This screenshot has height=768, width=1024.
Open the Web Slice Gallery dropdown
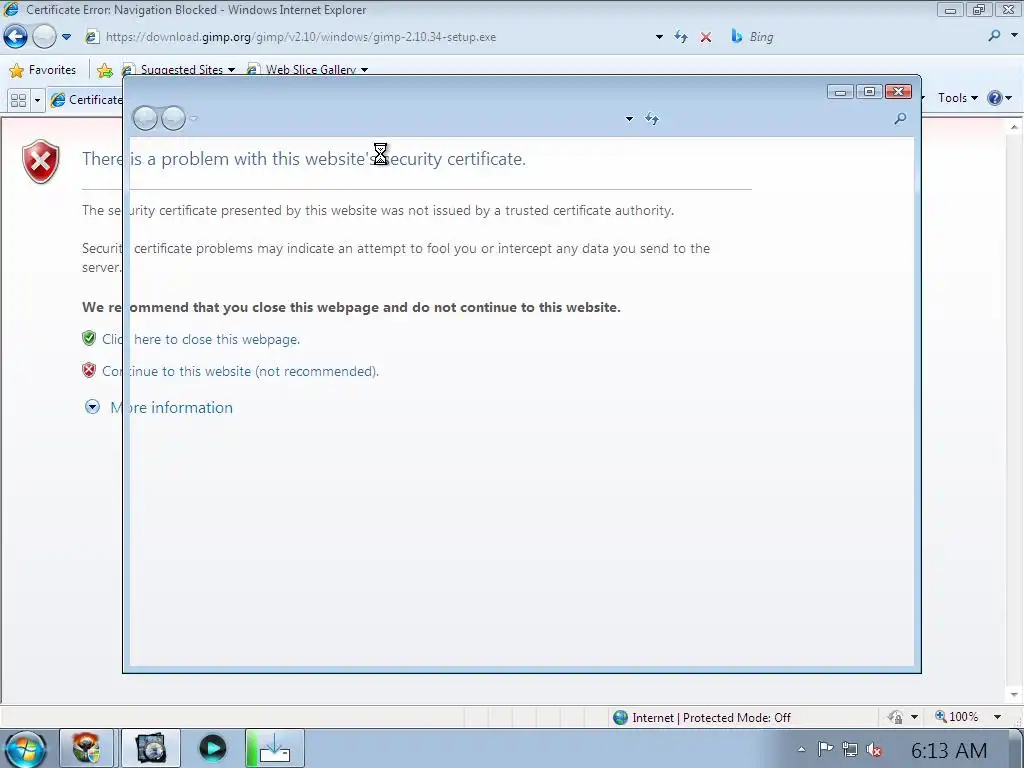[x=307, y=70]
